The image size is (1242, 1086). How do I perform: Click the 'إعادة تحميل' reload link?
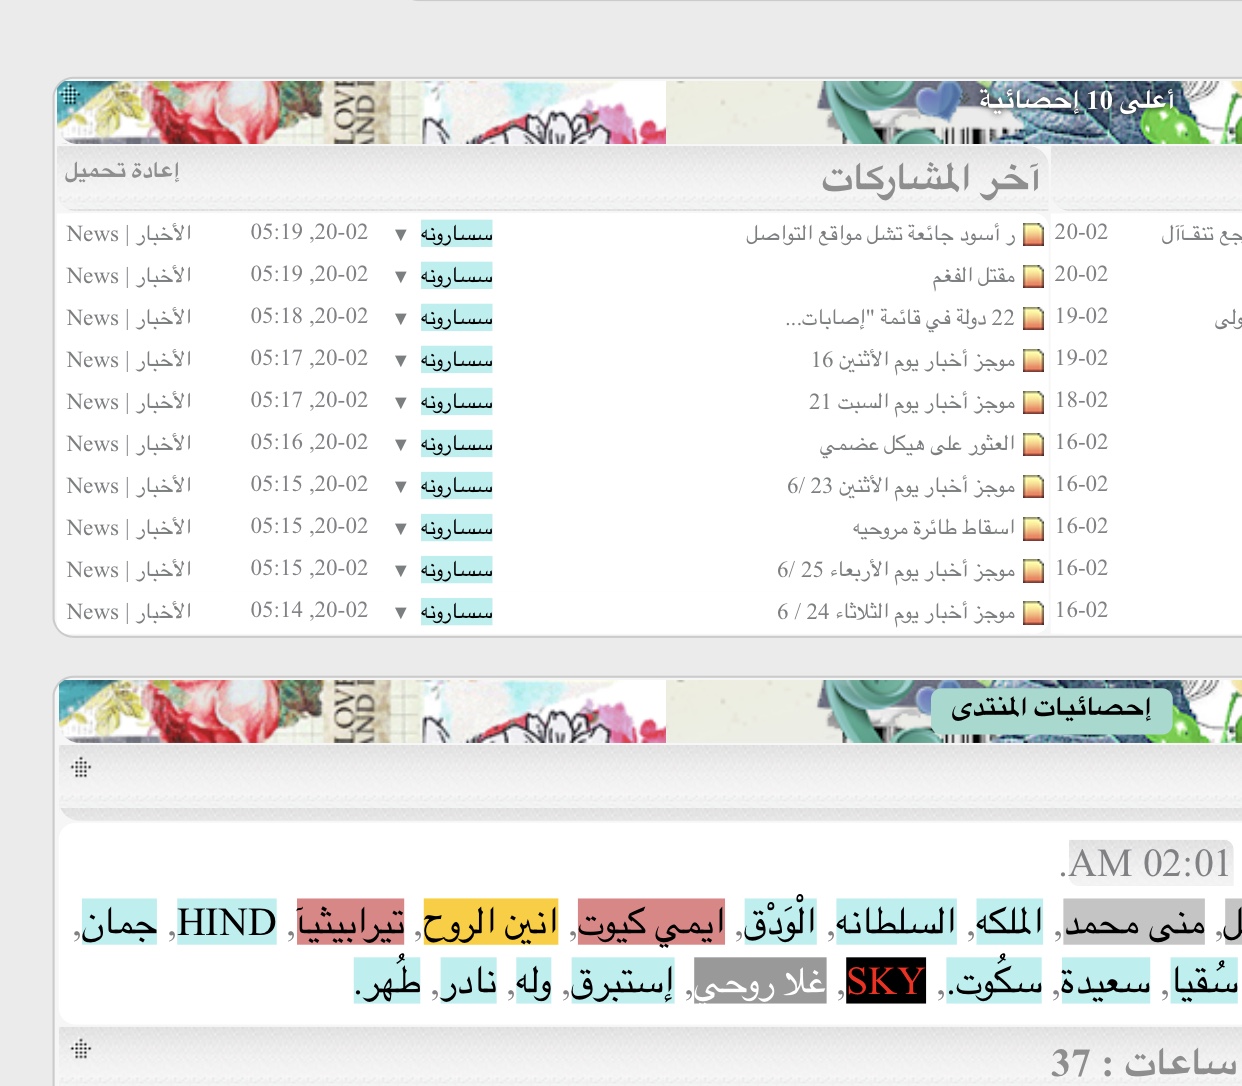coord(122,171)
